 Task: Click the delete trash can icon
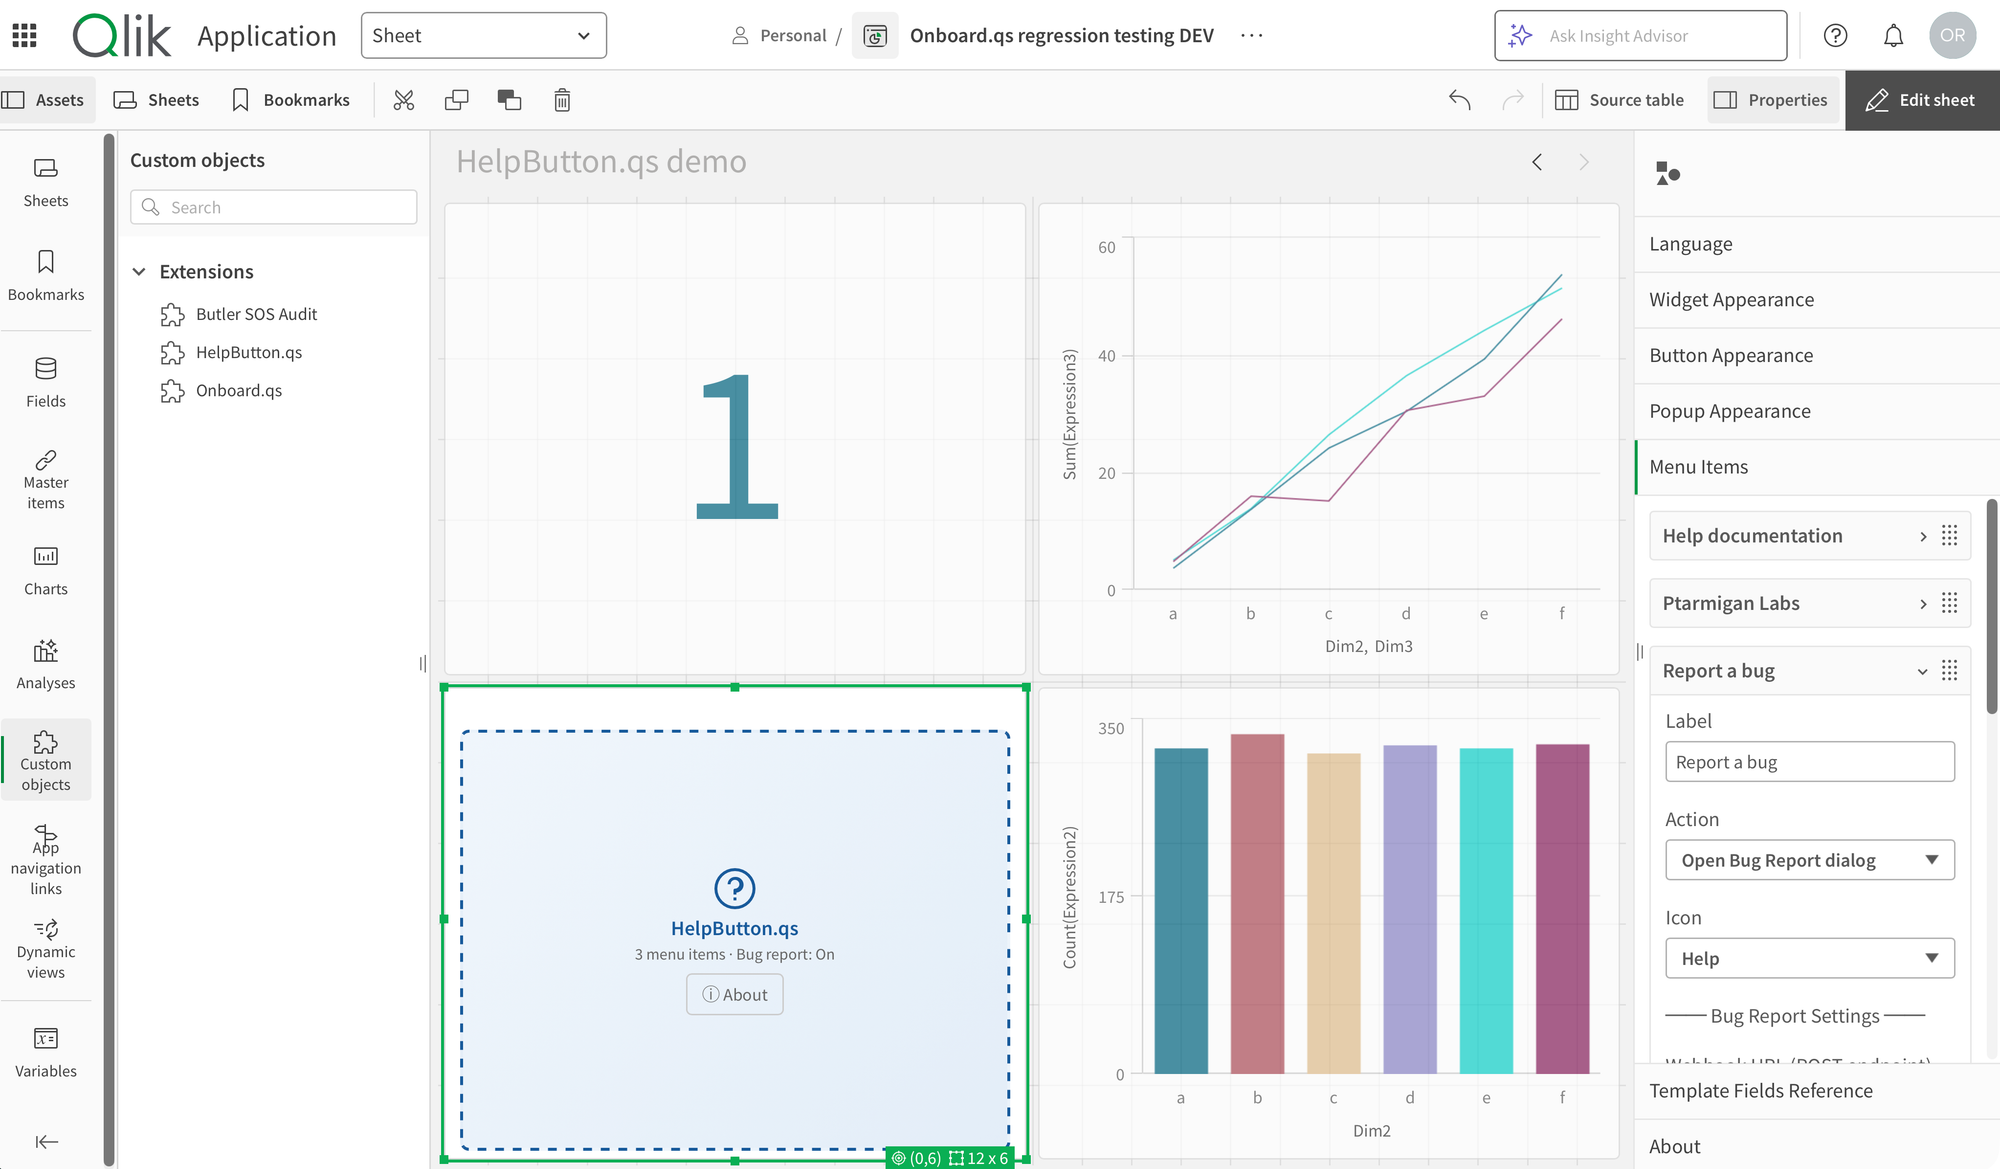pos(562,100)
